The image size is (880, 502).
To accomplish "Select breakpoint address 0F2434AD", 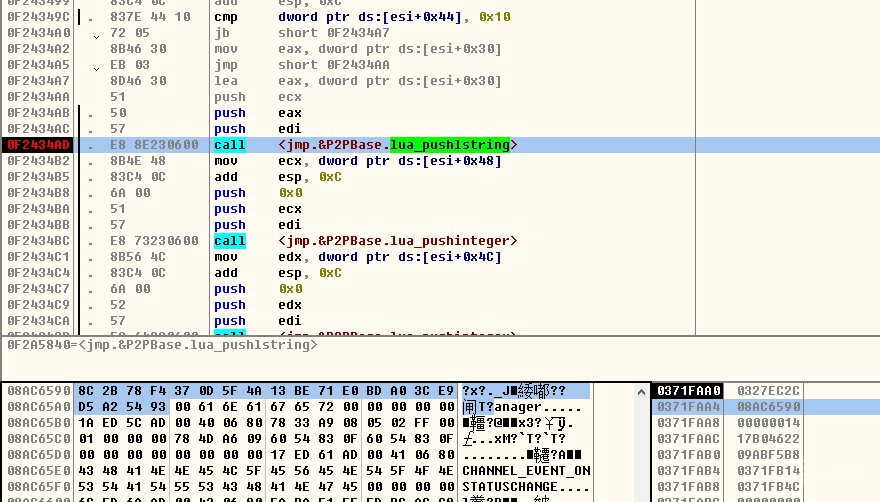I will [x=38, y=145].
